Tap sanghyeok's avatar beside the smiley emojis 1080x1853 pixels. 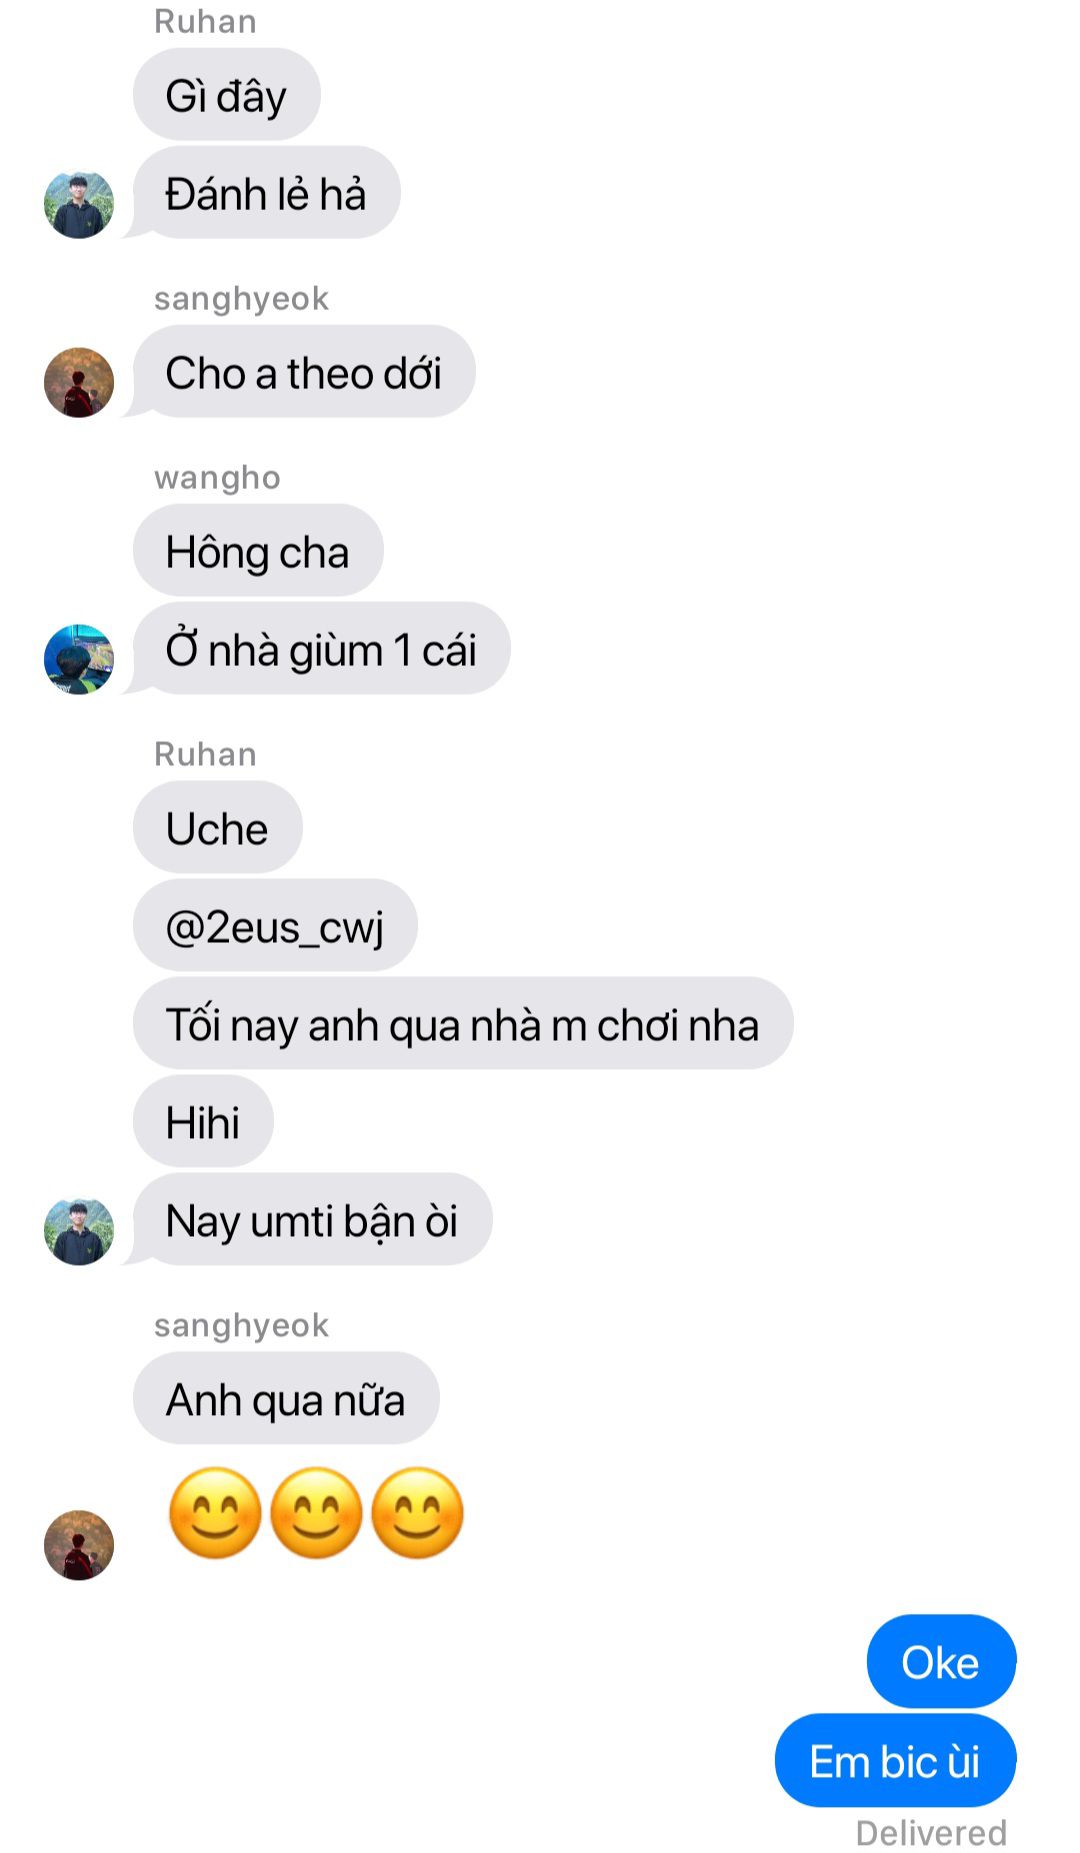pyautogui.click(x=79, y=1545)
